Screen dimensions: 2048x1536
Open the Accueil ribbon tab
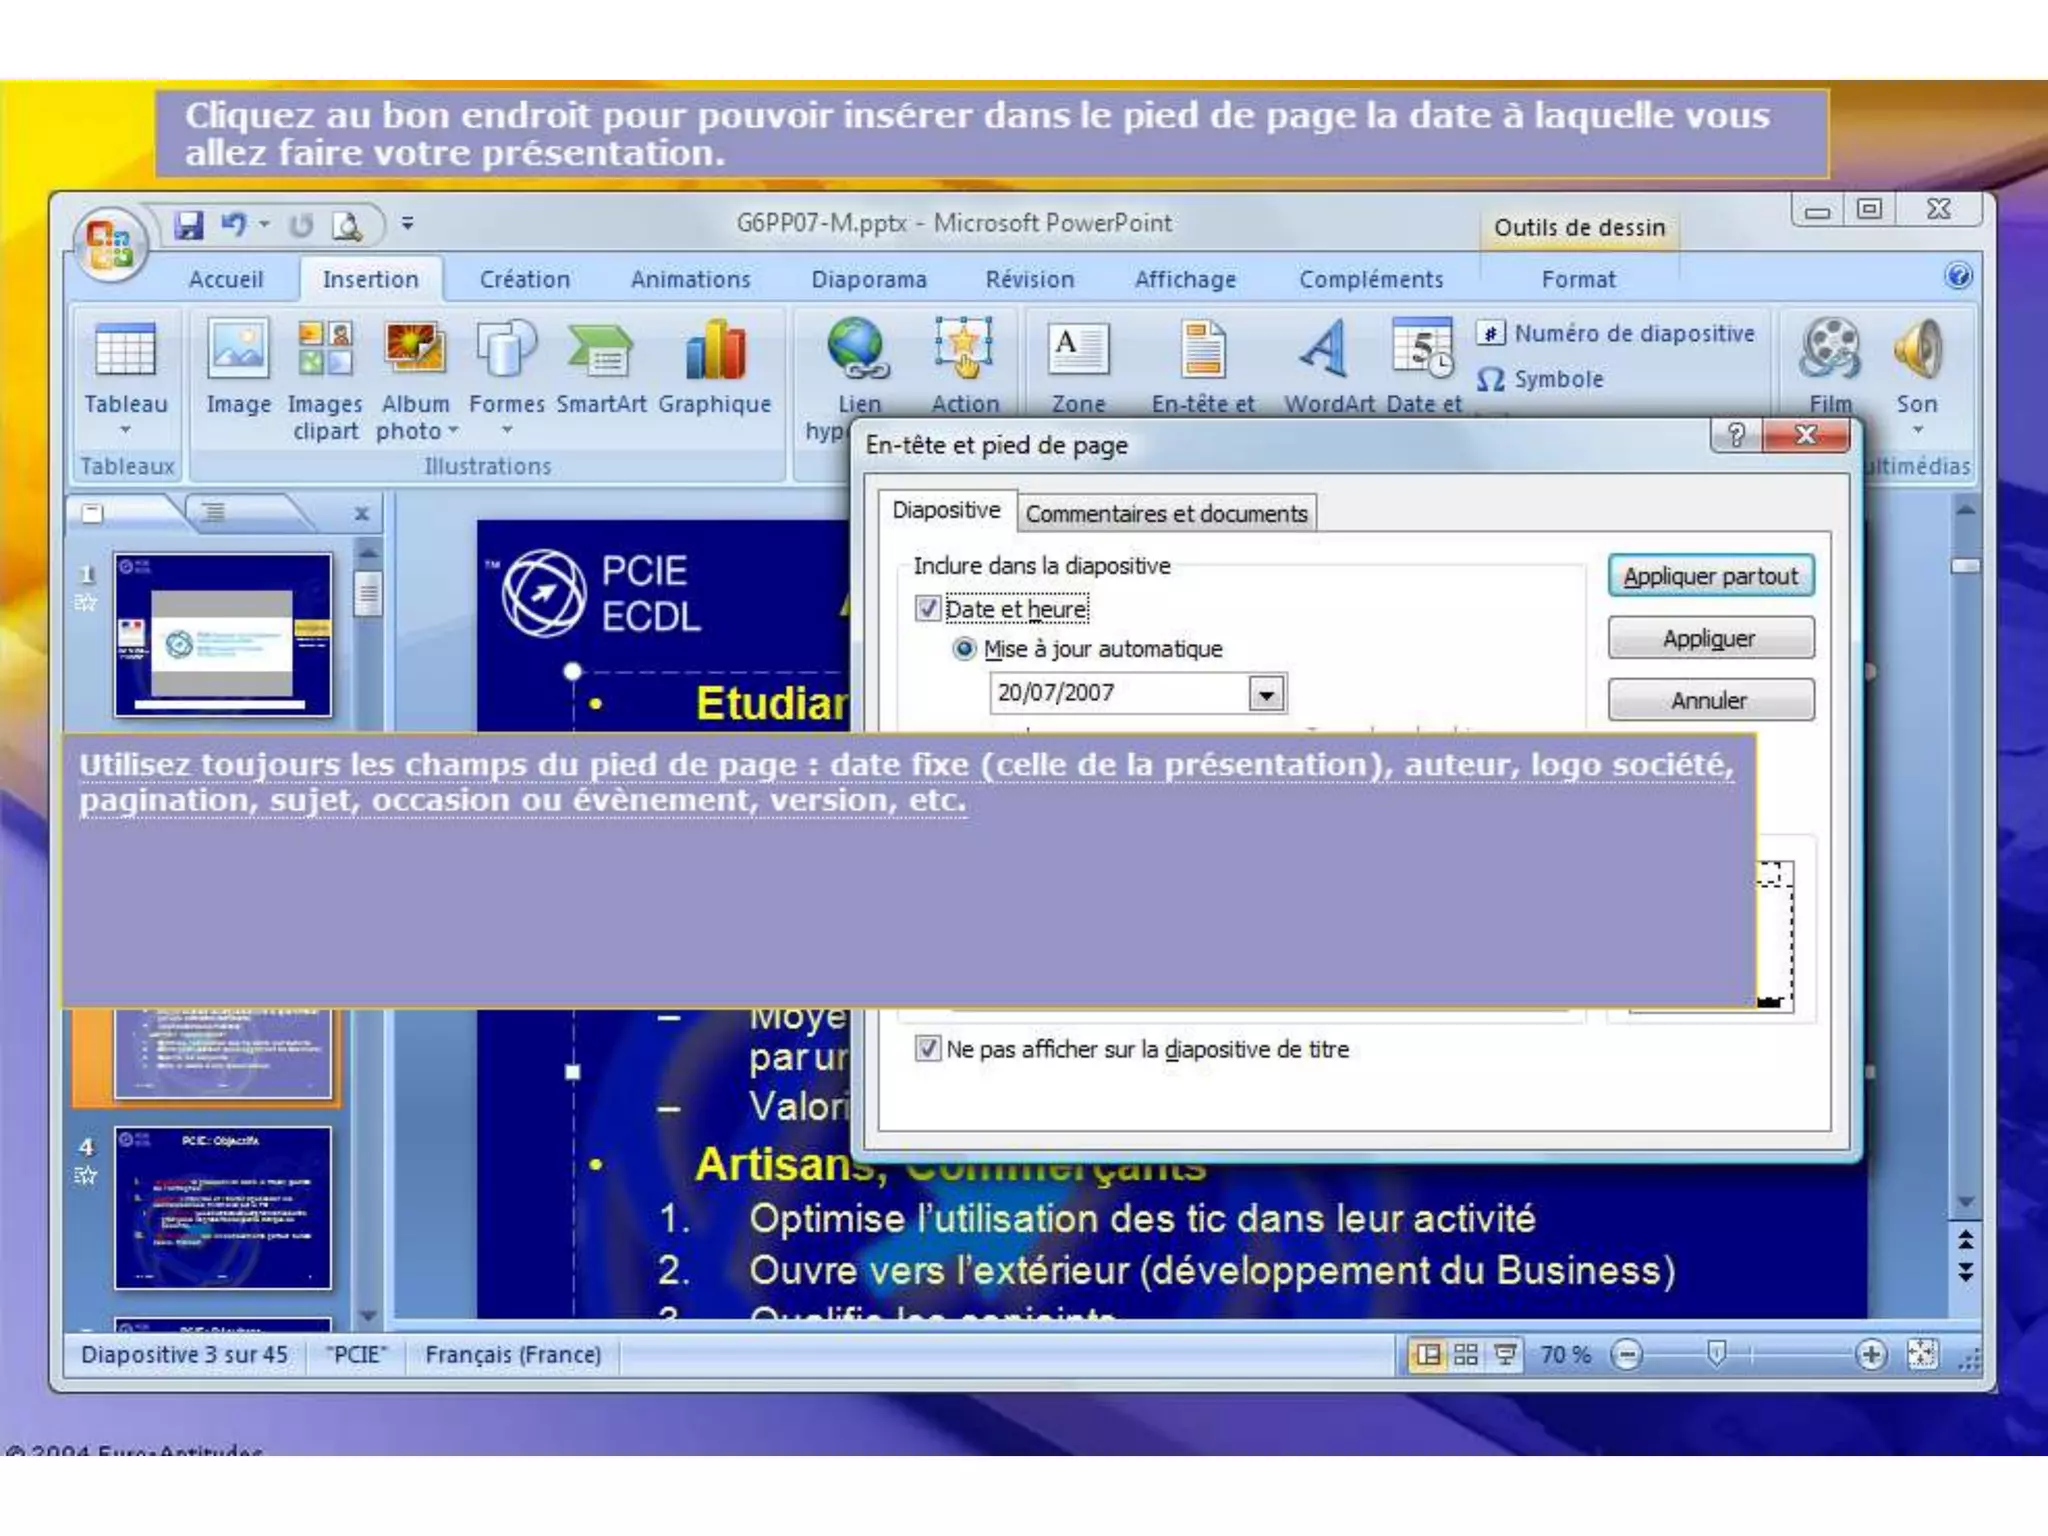click(x=226, y=279)
